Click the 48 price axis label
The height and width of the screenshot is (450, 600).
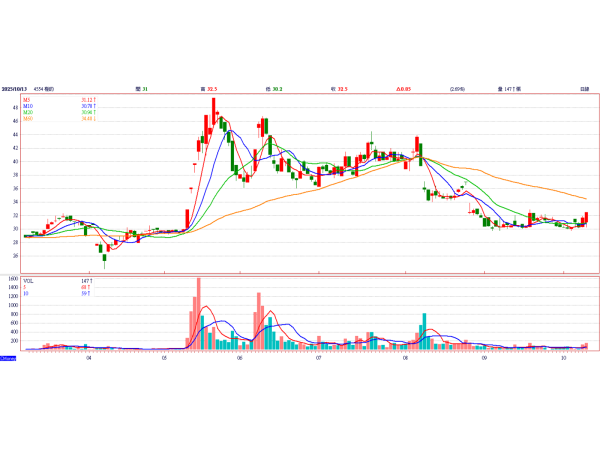click(x=15, y=108)
